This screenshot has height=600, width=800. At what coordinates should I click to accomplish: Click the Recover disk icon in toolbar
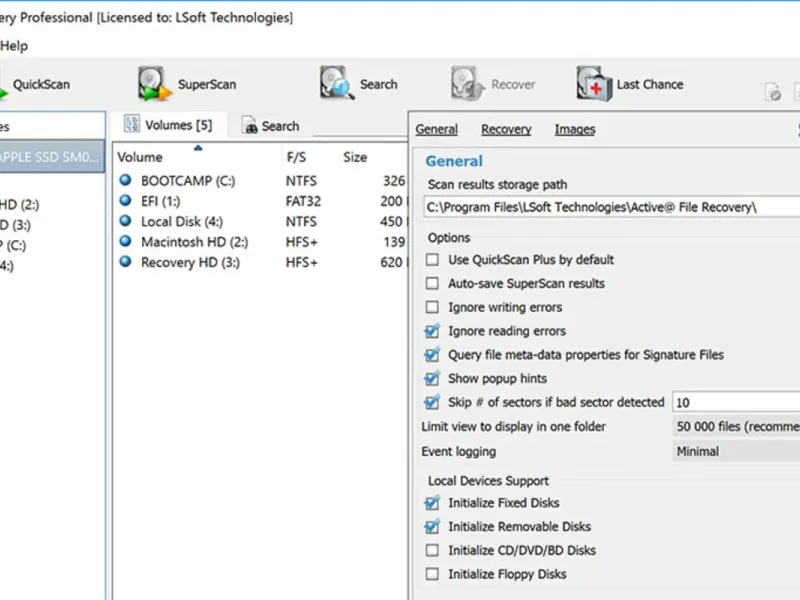(x=467, y=84)
